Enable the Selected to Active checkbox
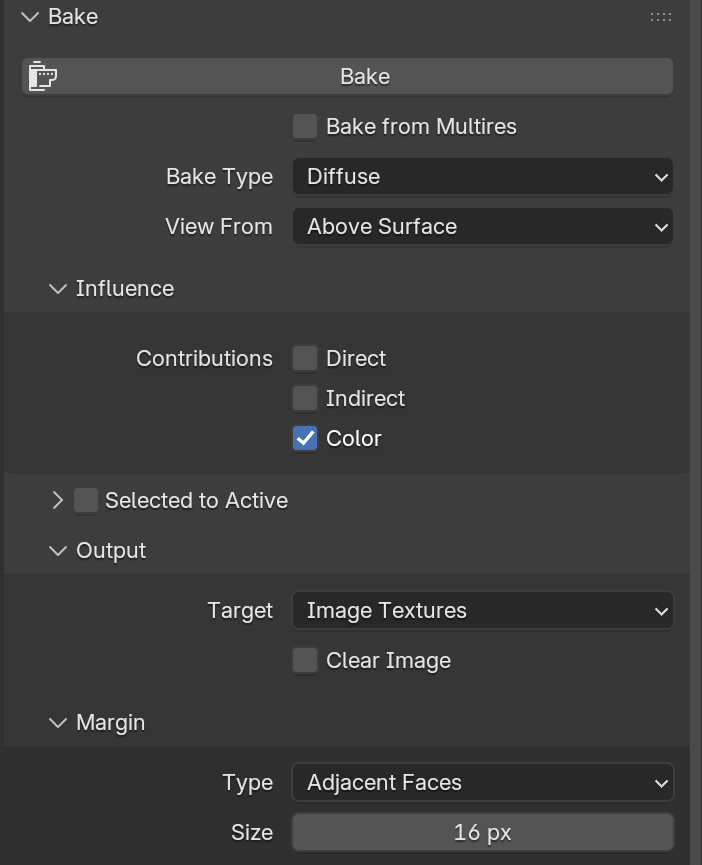The width and height of the screenshot is (702, 865). pos(86,500)
